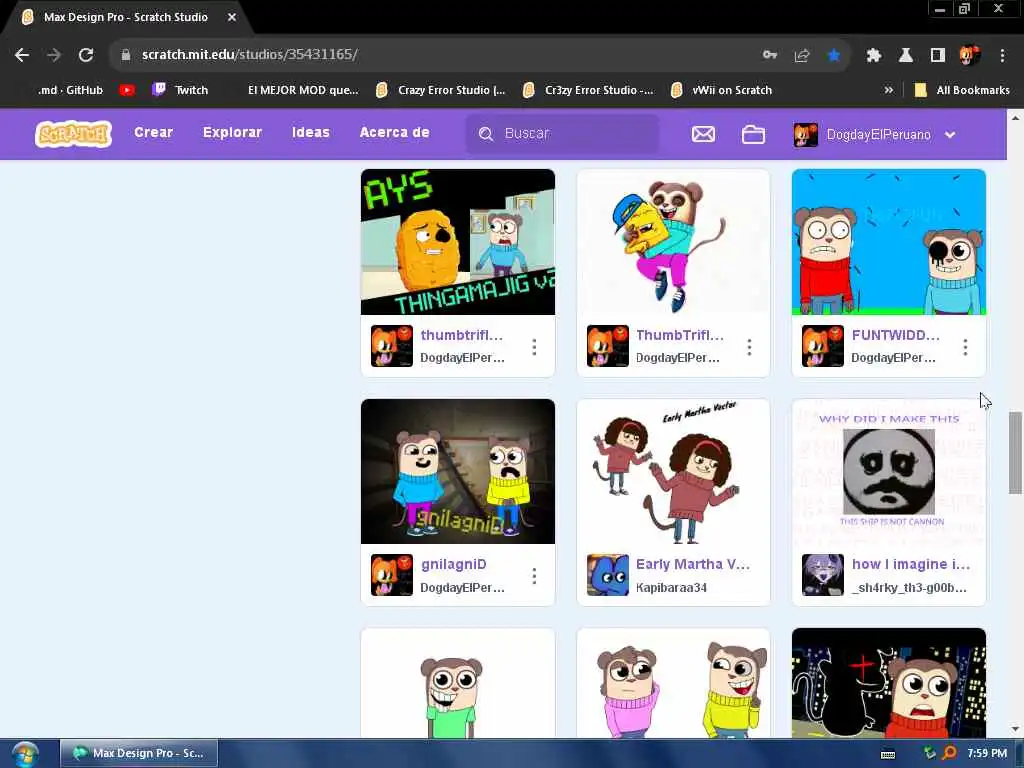Click the Scratch logo
Screen dimensions: 1024x768
tap(73, 134)
